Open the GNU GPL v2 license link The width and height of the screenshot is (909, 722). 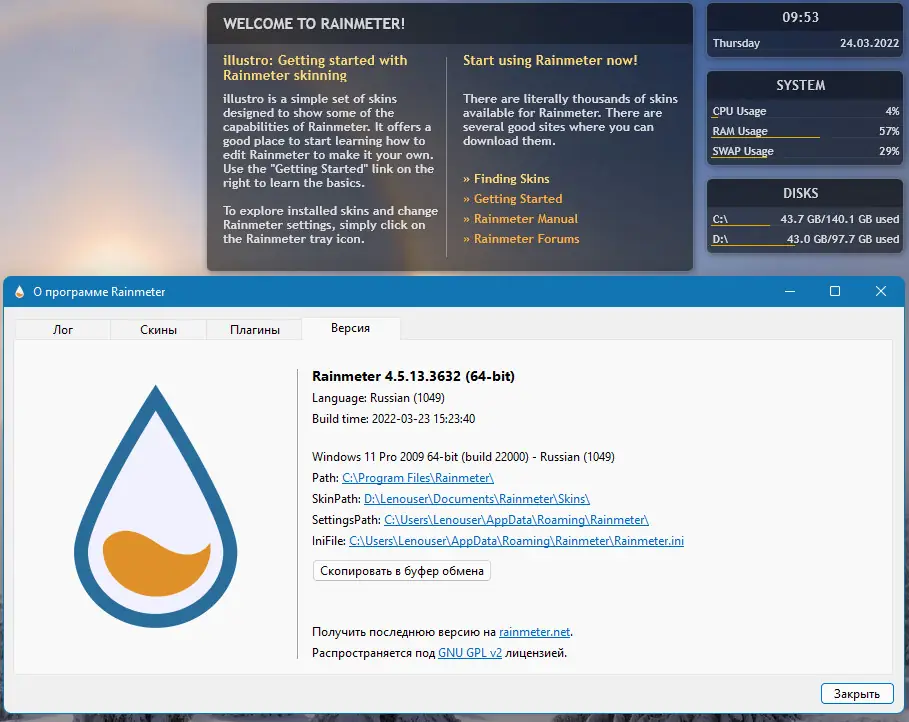[470, 652]
